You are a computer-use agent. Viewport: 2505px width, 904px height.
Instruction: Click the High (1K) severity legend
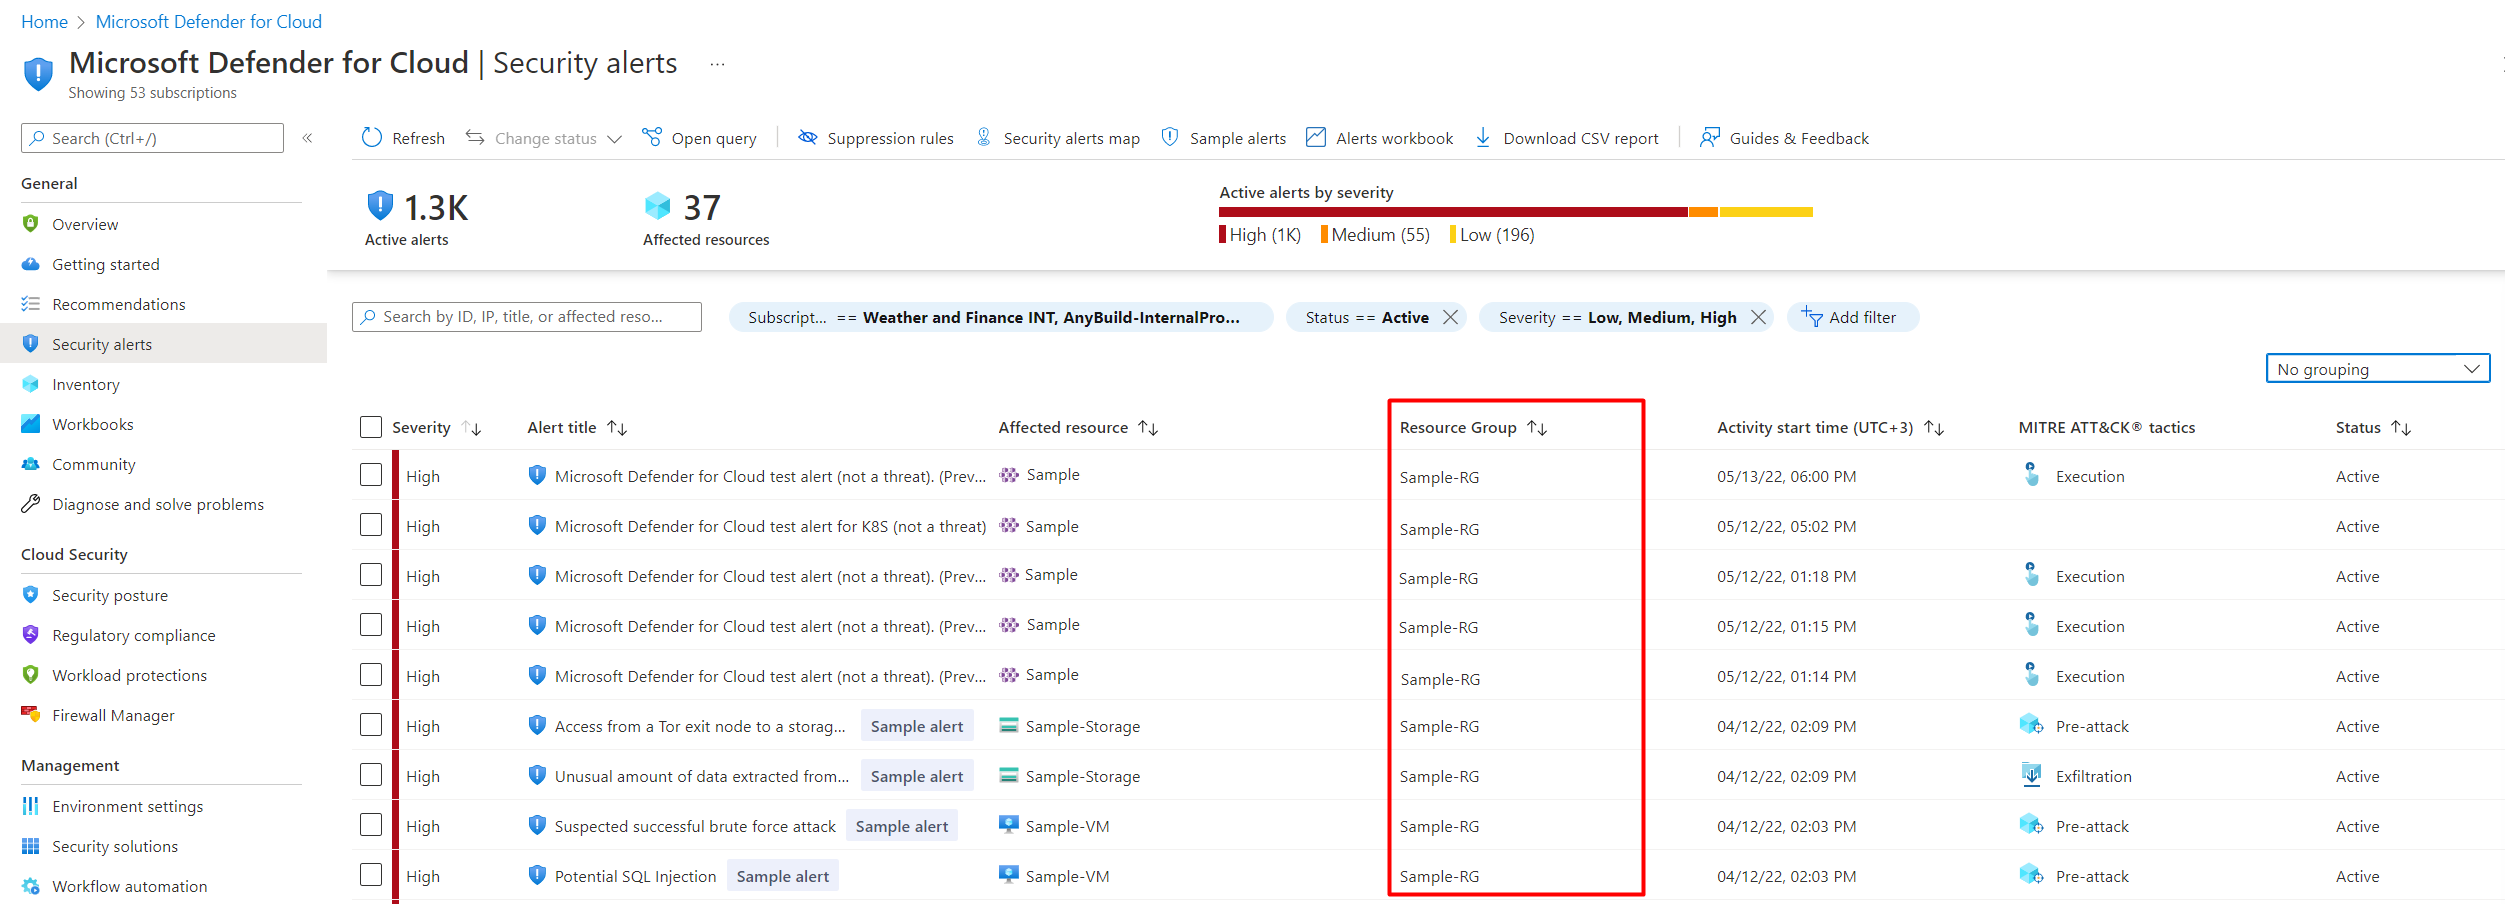1260,235
